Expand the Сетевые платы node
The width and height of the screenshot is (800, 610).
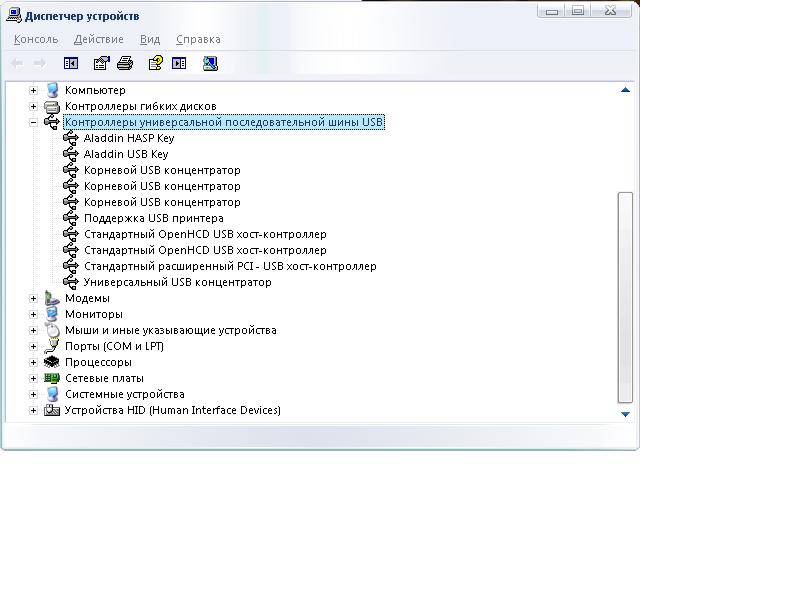(x=33, y=378)
